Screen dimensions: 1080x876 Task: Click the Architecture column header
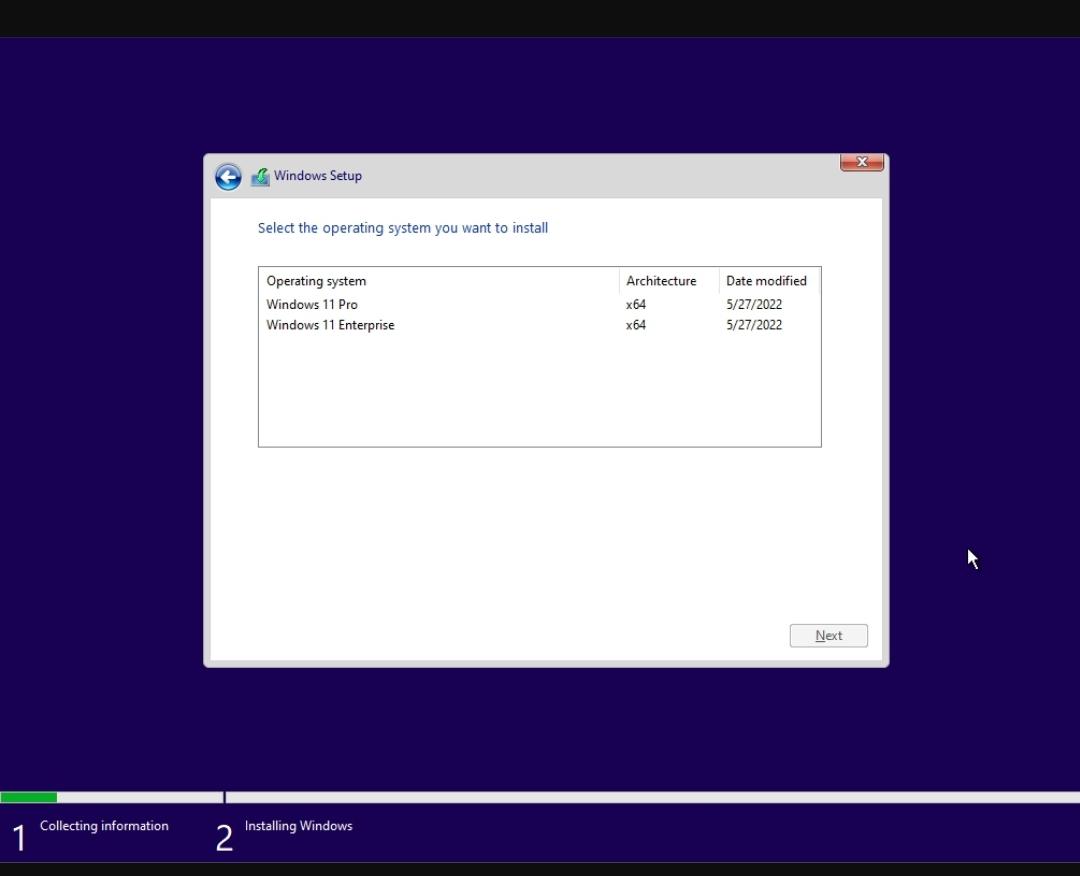[669, 281]
